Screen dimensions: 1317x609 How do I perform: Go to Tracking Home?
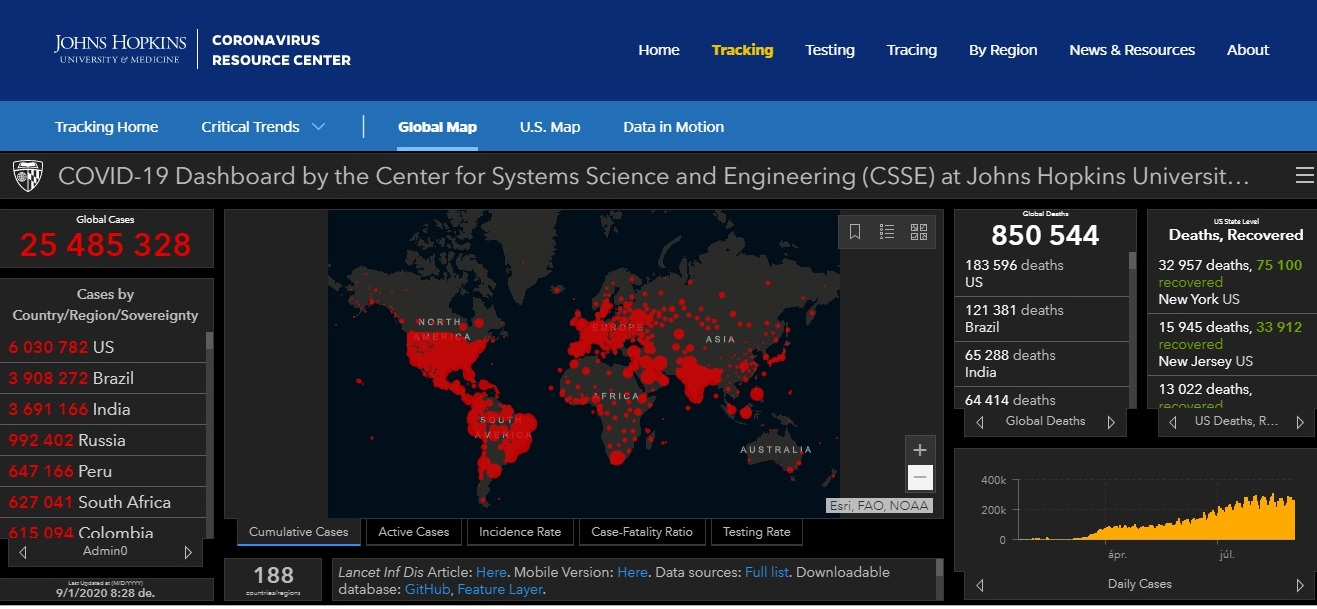[107, 127]
